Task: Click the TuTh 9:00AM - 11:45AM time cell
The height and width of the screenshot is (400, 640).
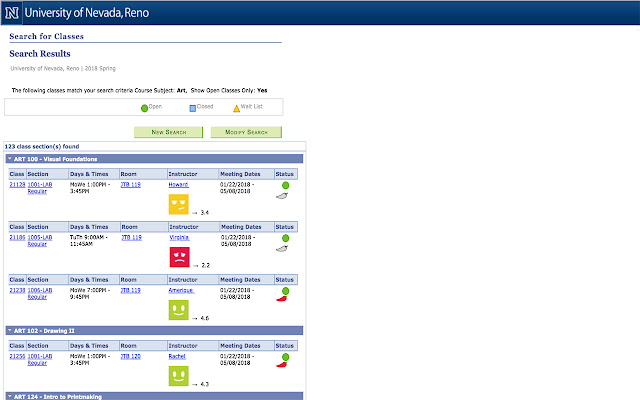Action: 89,240
